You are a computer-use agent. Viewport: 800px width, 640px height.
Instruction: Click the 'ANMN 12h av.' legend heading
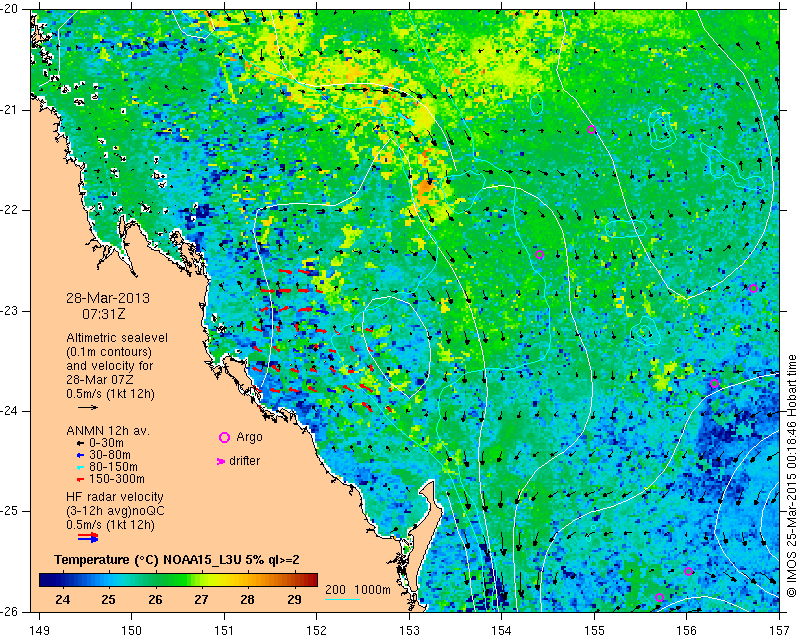click(108, 431)
